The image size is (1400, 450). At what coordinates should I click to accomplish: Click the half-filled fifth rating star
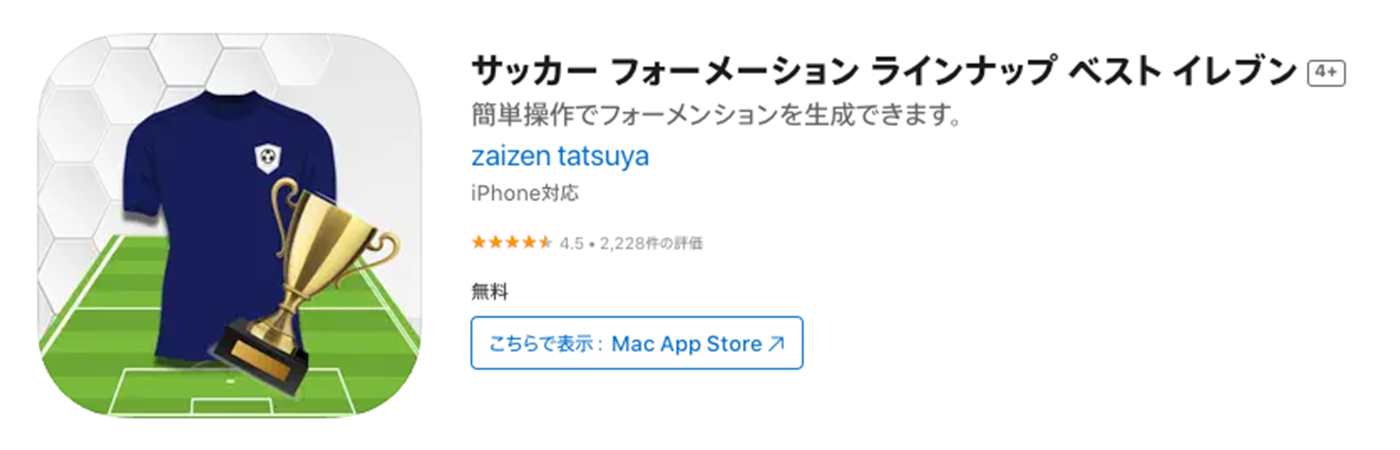point(545,243)
